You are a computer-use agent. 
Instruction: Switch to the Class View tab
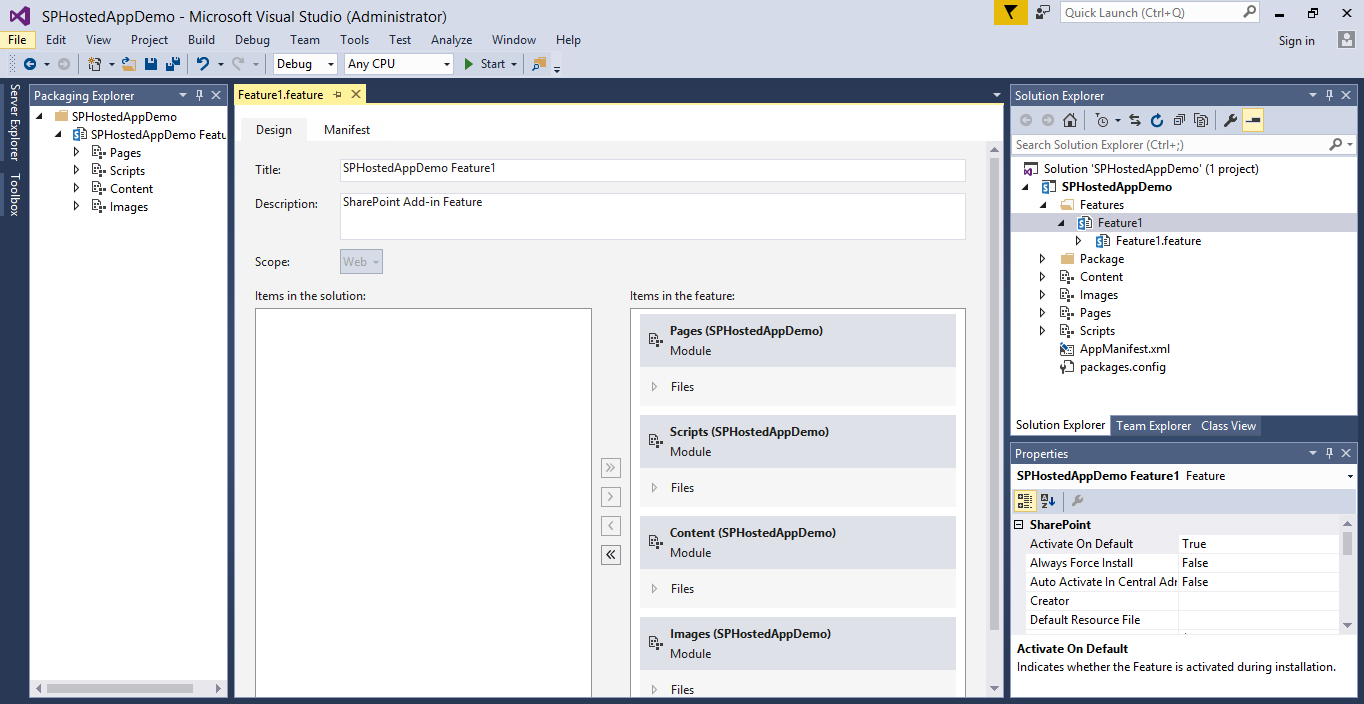tap(1228, 426)
